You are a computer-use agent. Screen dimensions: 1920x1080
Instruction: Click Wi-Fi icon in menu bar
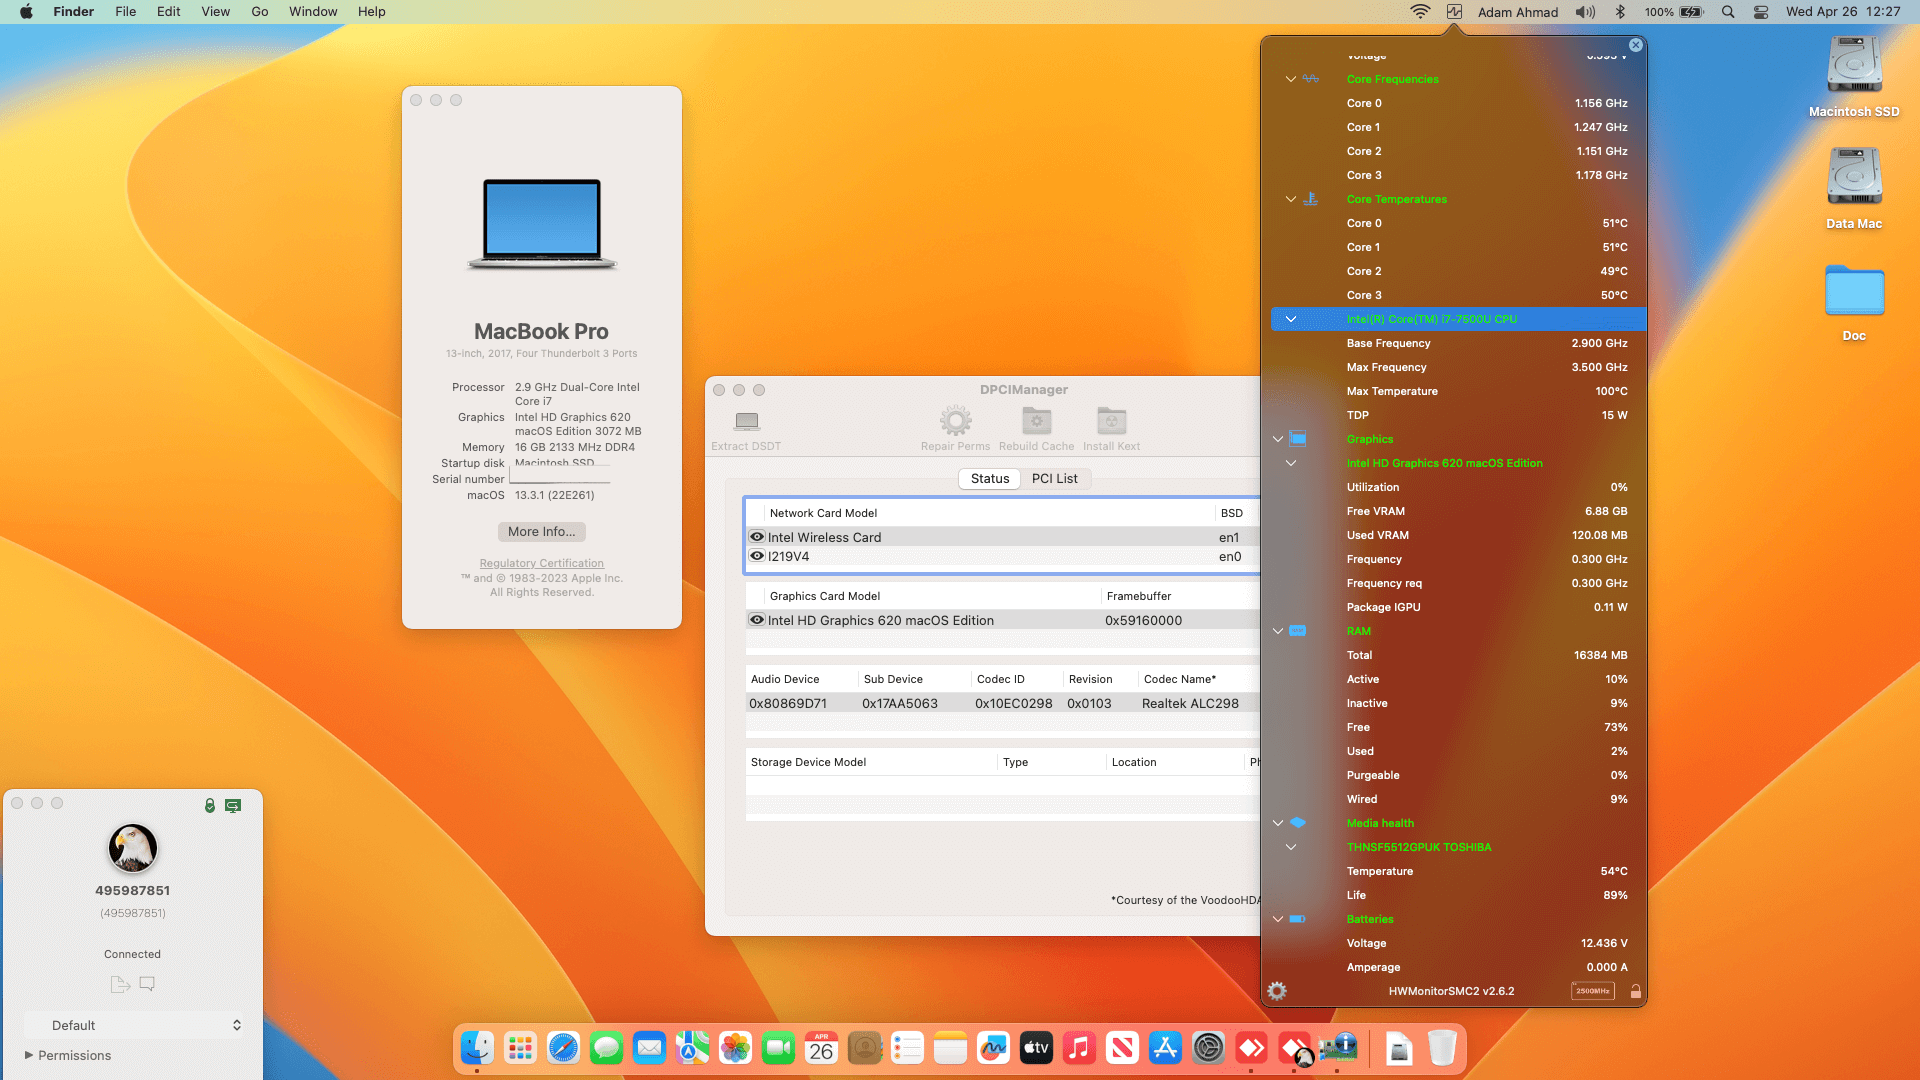pyautogui.click(x=1420, y=12)
